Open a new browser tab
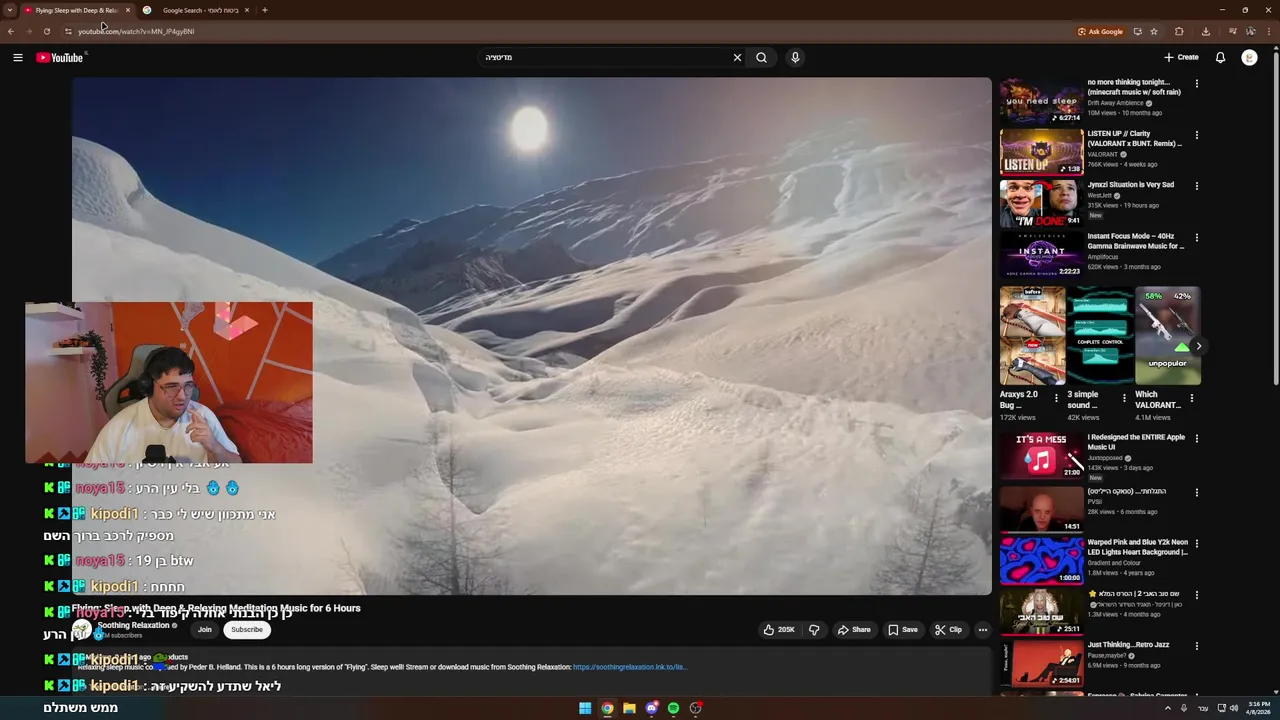Screen dimensions: 1280x720 pos(265,10)
